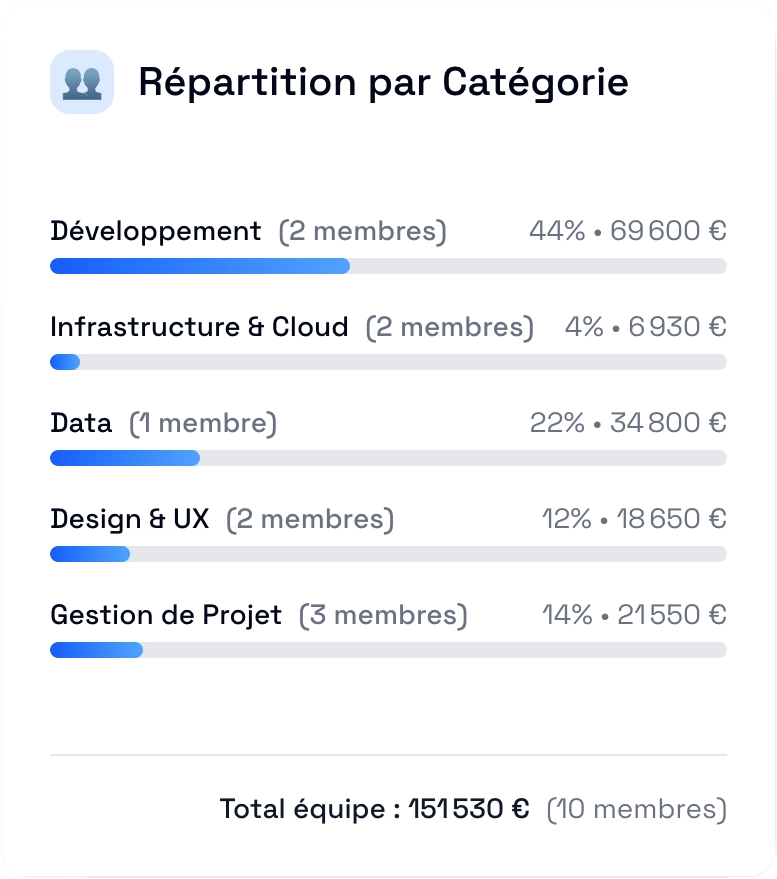Click the 22% • 34 800 € value
The image size is (777, 879).
[x=628, y=423]
